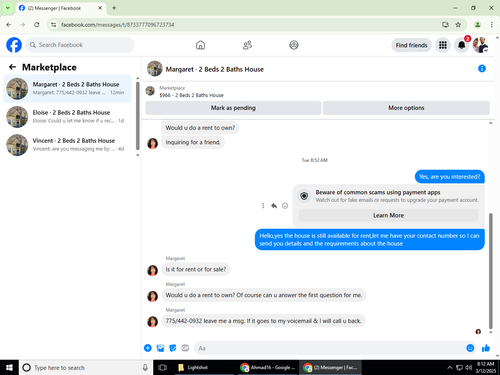The width and height of the screenshot is (500, 375).
Task: Open more actions plus icon in composer
Action: click(x=148, y=348)
